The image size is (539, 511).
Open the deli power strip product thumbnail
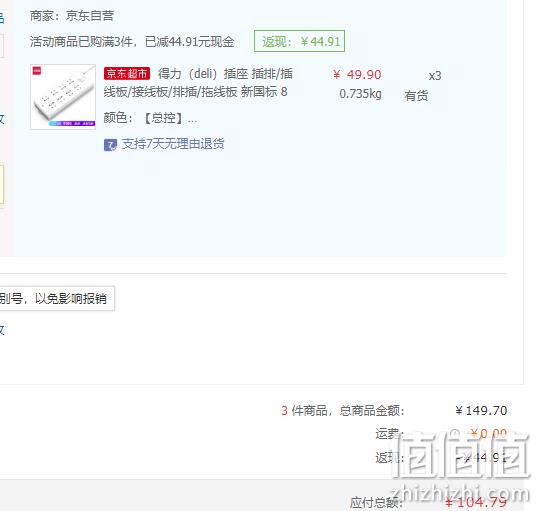(63, 97)
